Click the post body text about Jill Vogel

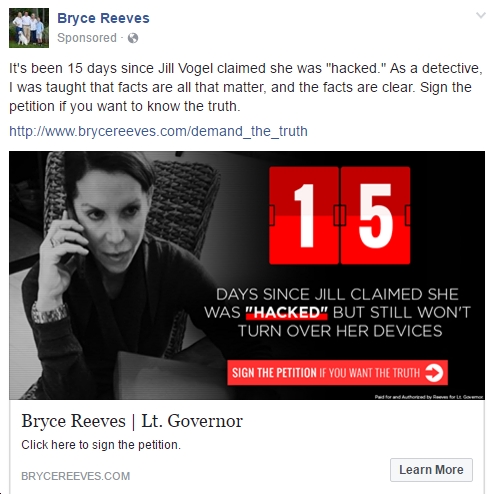coord(246,87)
